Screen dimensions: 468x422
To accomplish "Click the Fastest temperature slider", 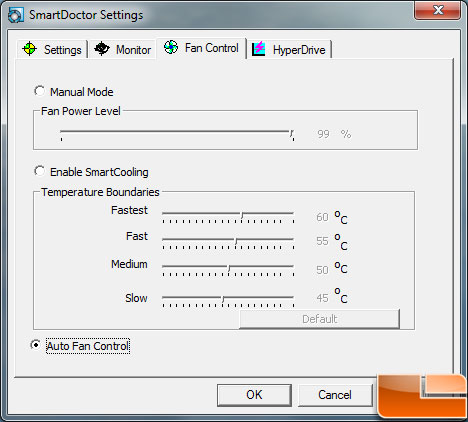I will tap(228, 217).
